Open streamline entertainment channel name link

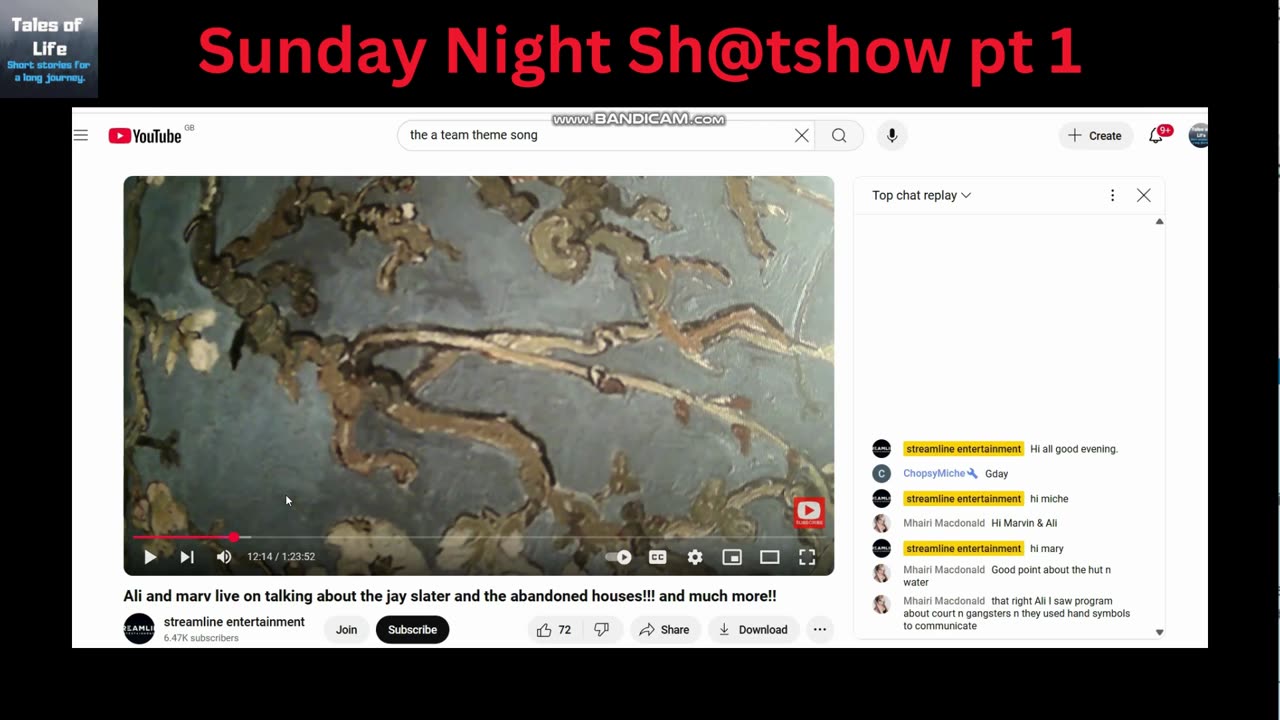click(234, 622)
